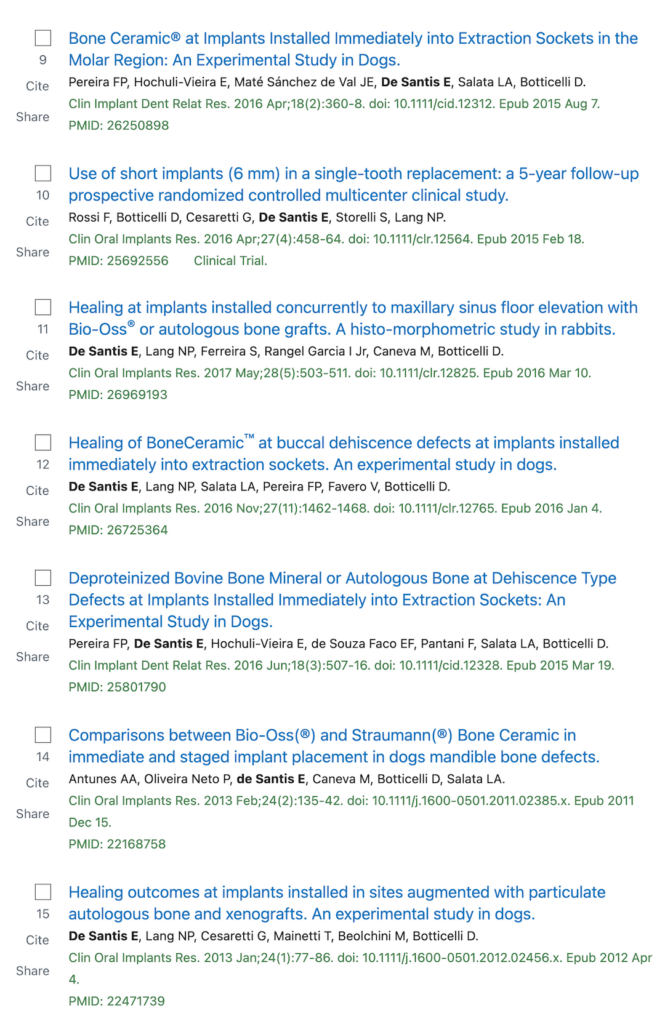The image size is (665, 1024).
Task: Mark the checkbox for result 12
Action: 43,442
